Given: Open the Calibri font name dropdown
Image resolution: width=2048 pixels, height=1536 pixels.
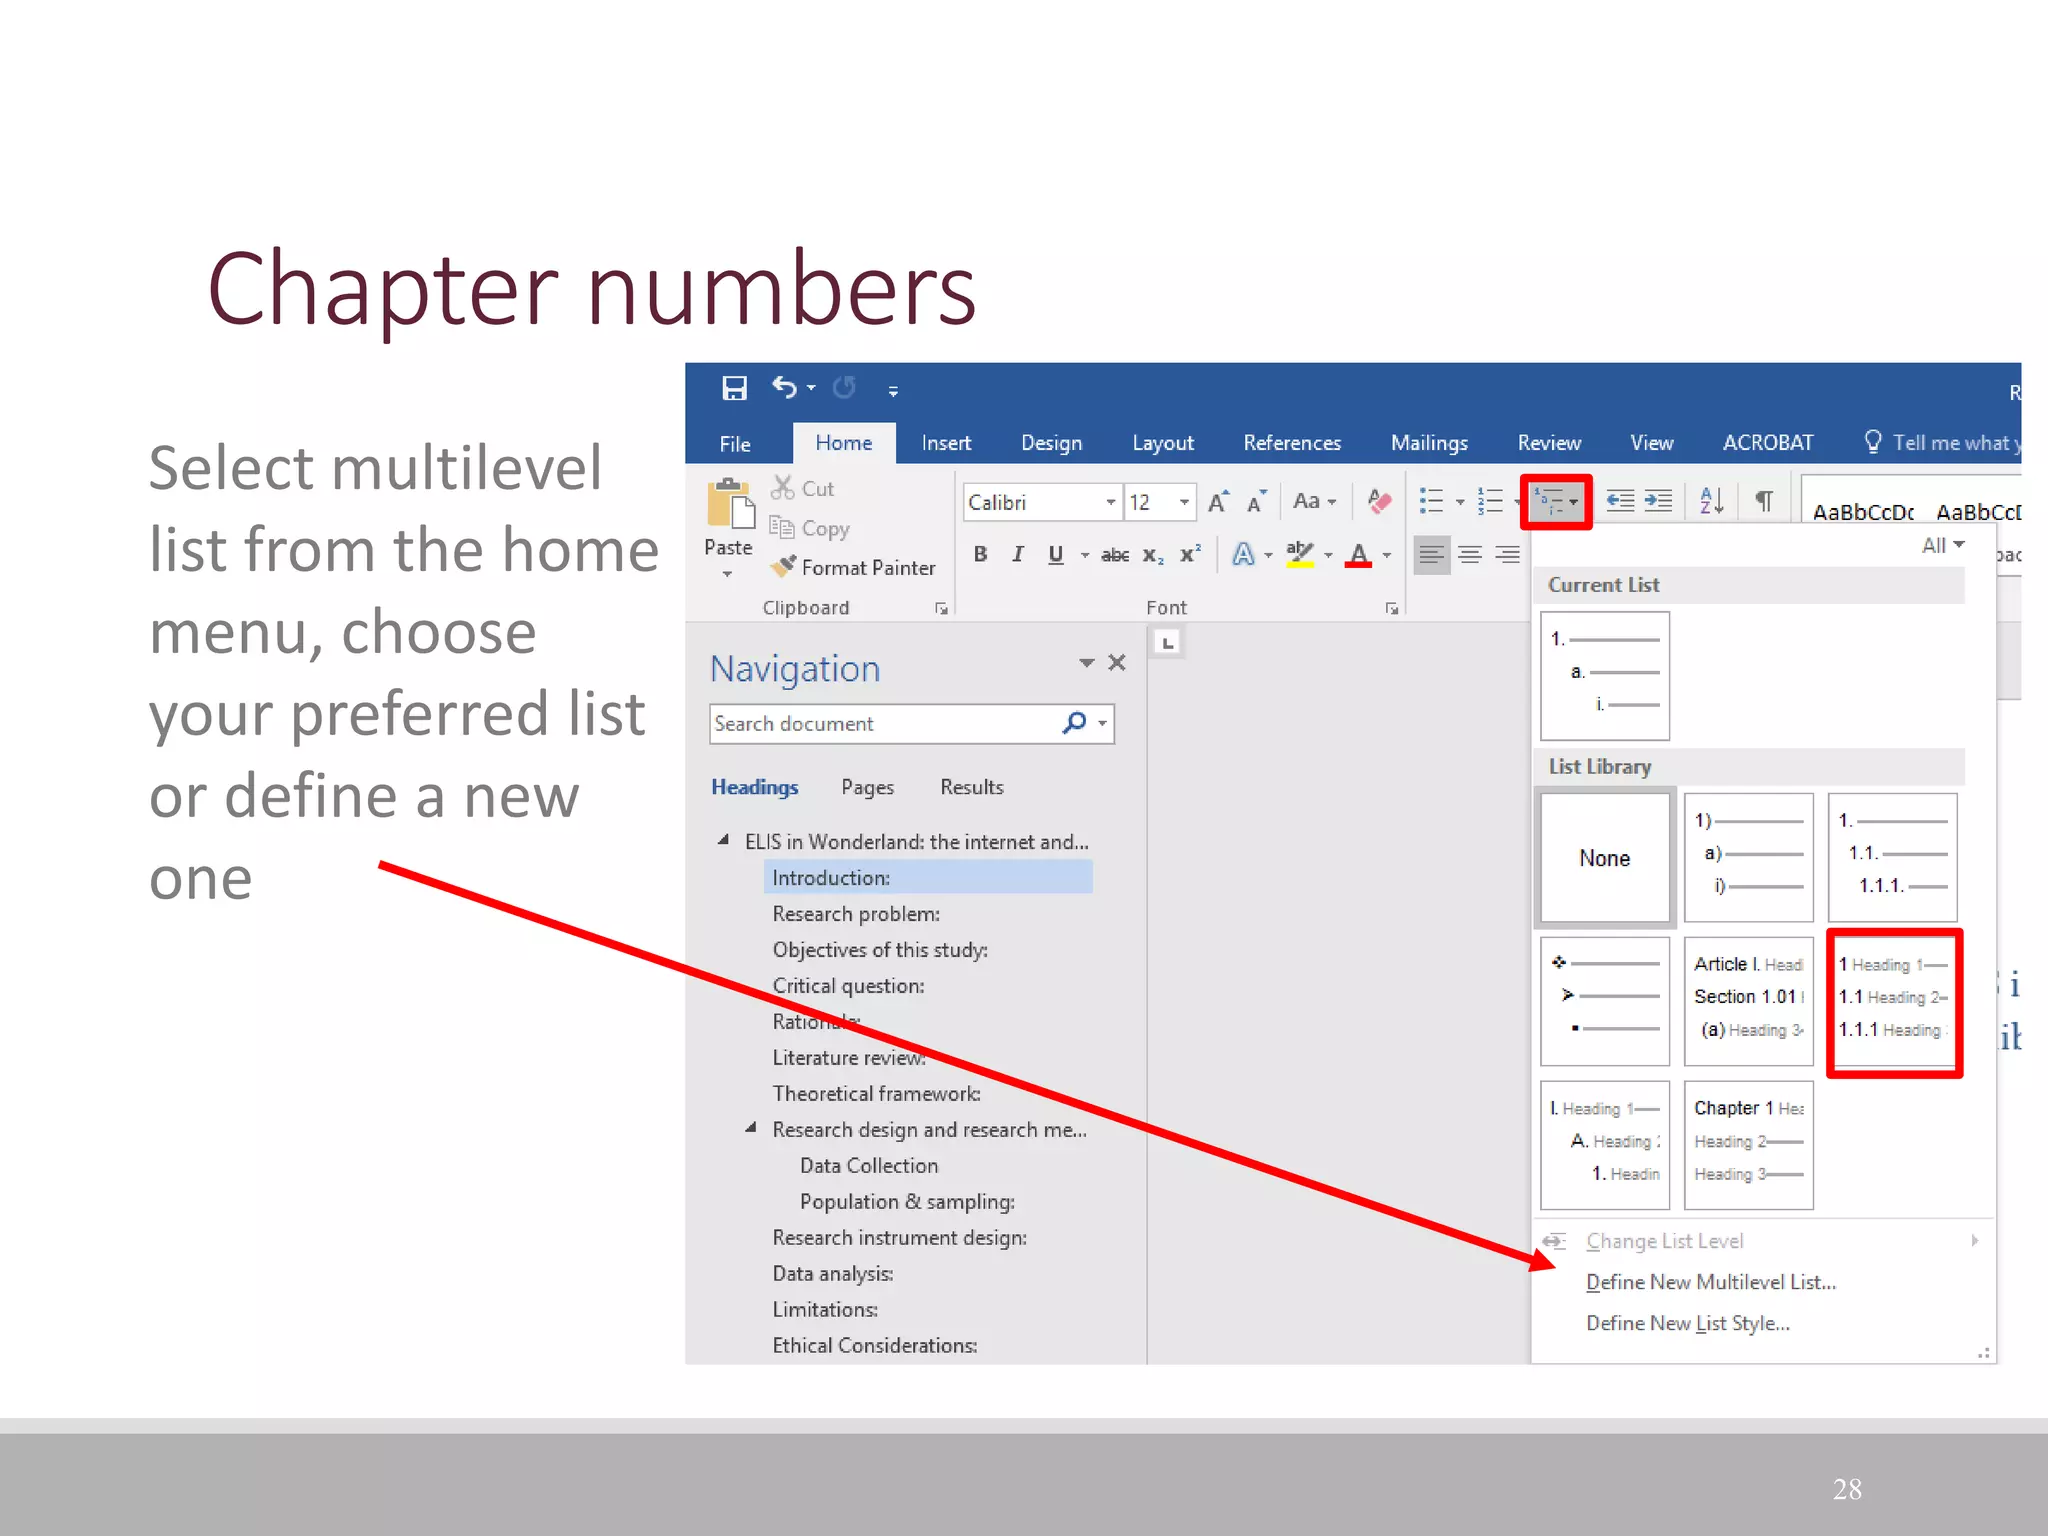Looking at the screenshot, I should (1110, 502).
